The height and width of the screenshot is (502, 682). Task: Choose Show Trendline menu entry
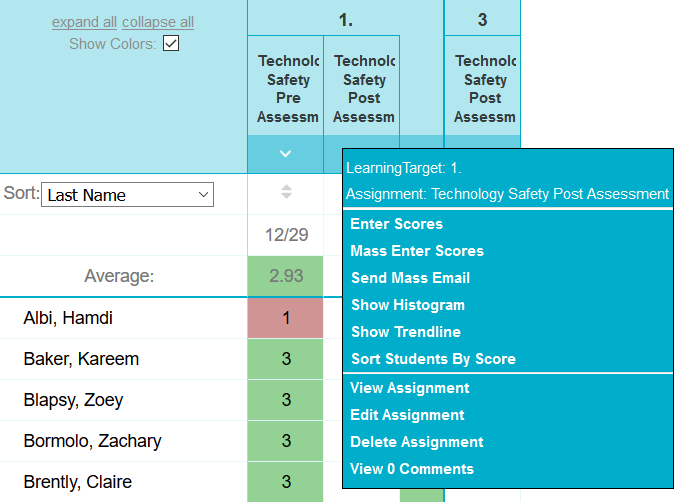click(404, 332)
